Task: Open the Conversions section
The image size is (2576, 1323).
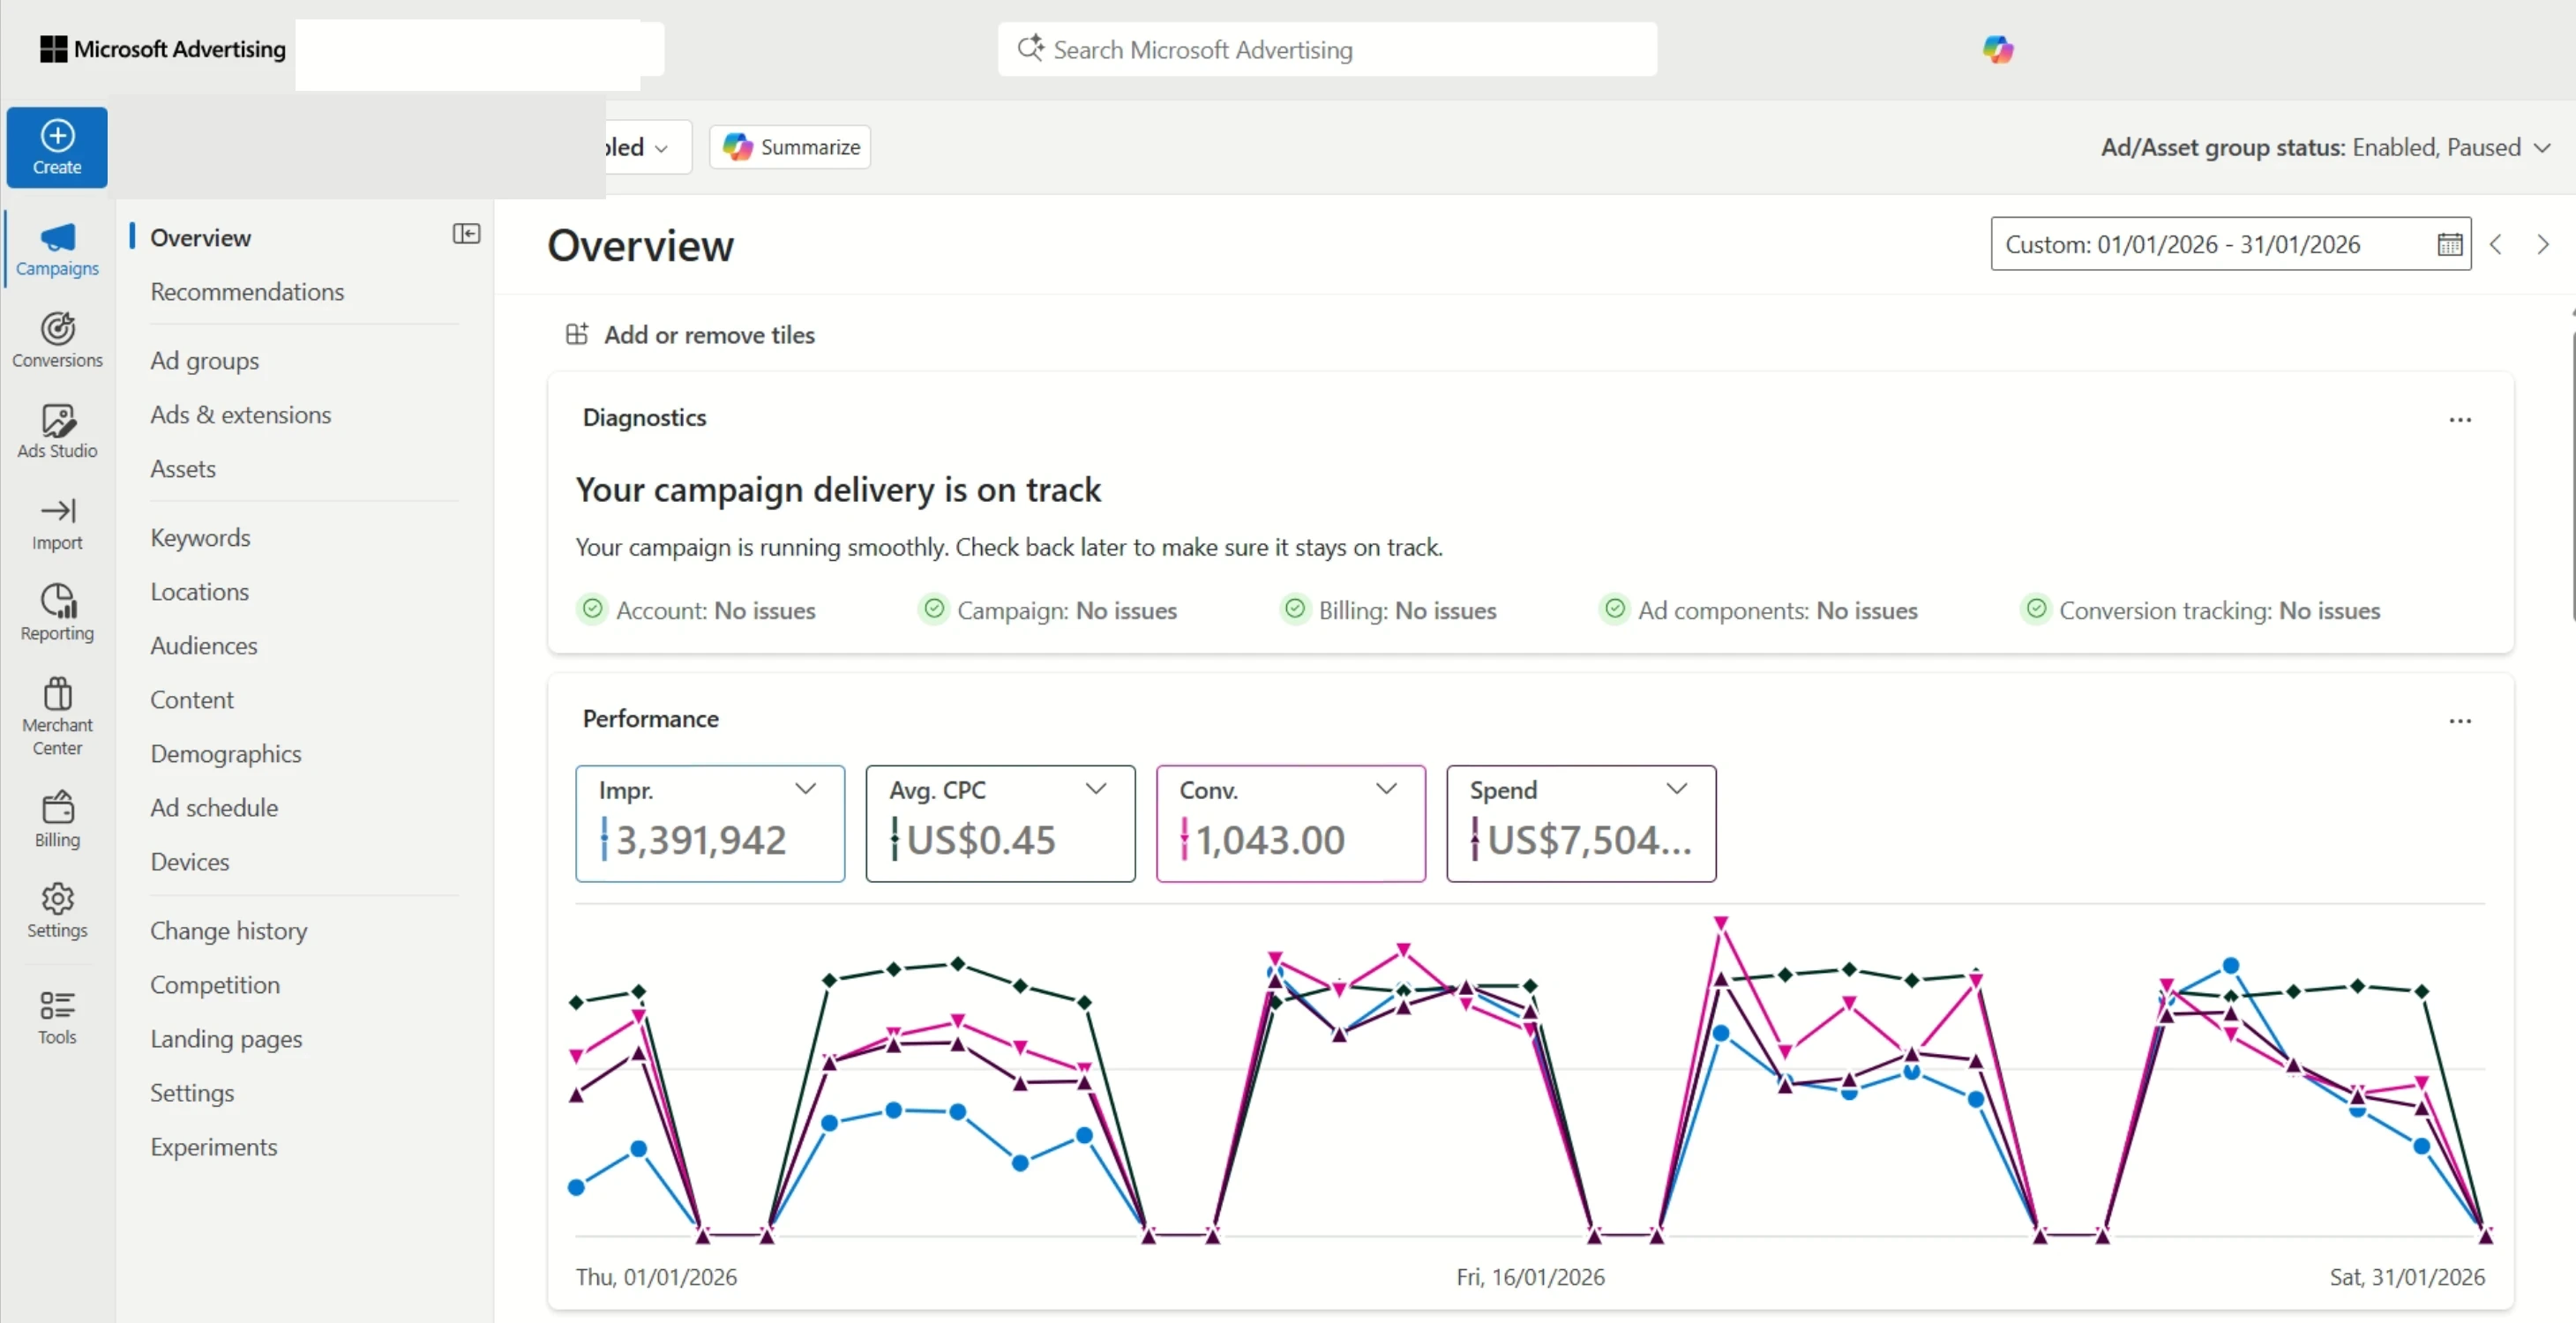Action: click(56, 338)
